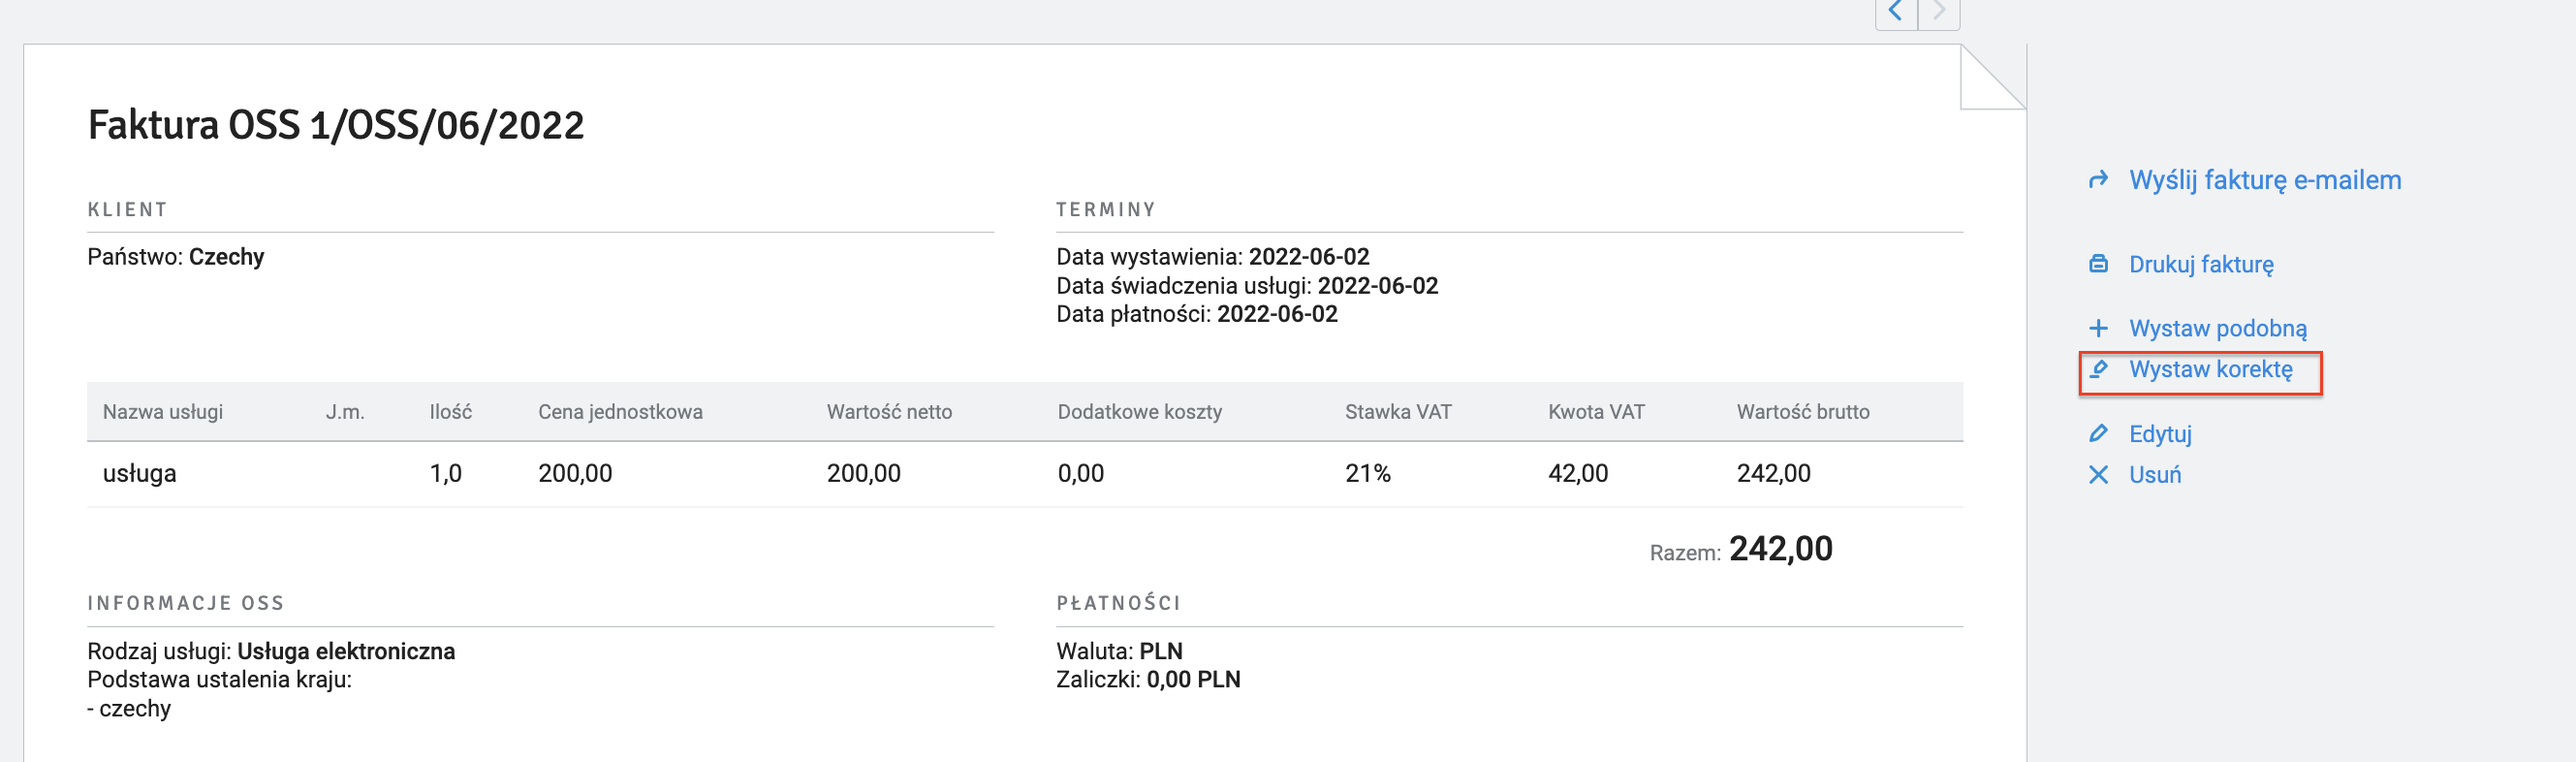Click the Wartość brutto column header
The image size is (2576, 762).
coord(1803,412)
